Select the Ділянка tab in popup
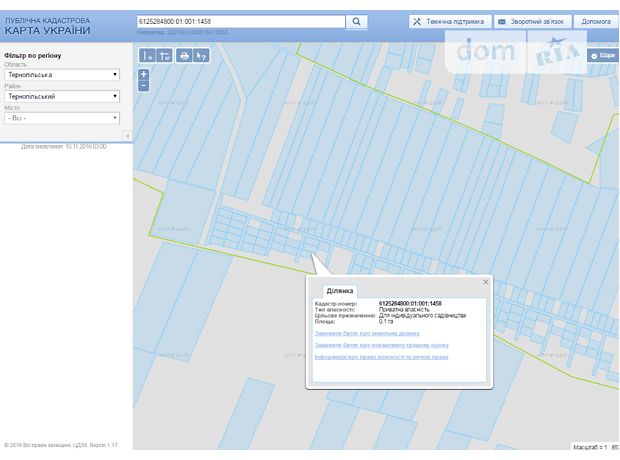Viewport: 620px width, 460px height. [340, 291]
